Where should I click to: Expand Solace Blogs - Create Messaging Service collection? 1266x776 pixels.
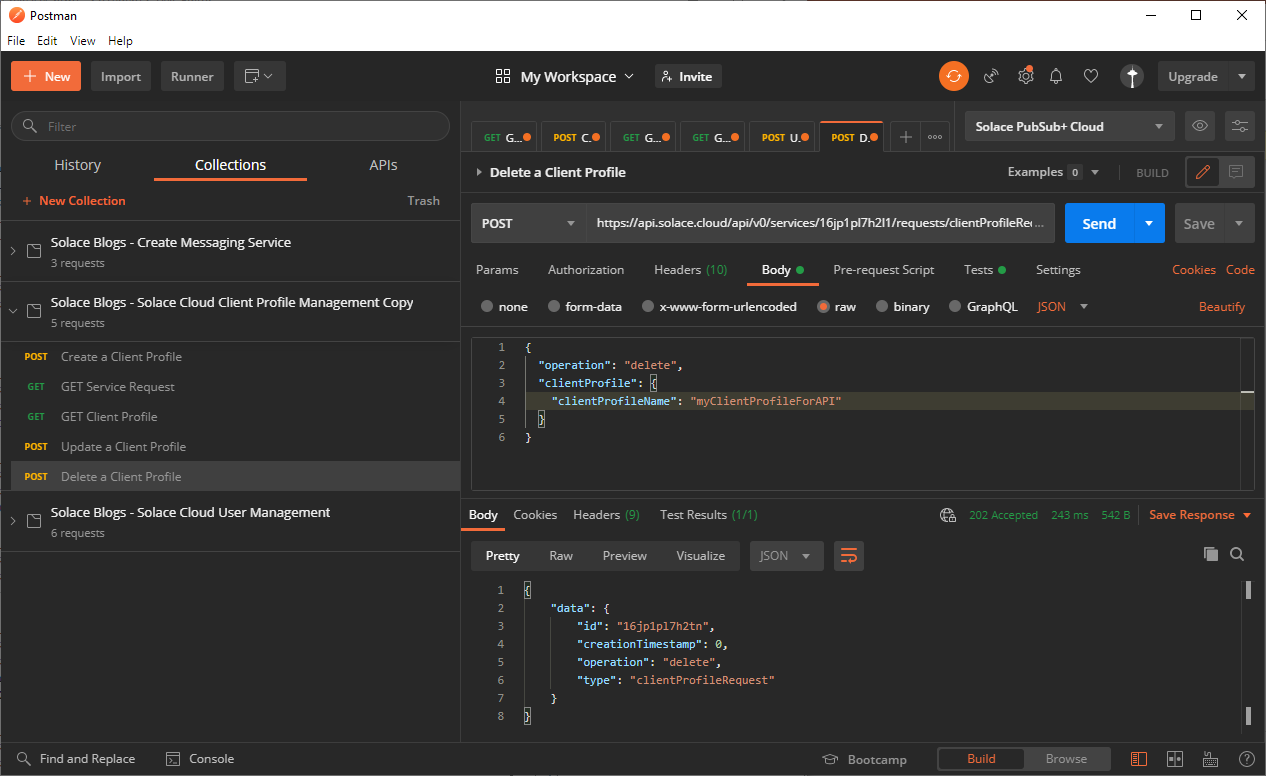[x=13, y=251]
